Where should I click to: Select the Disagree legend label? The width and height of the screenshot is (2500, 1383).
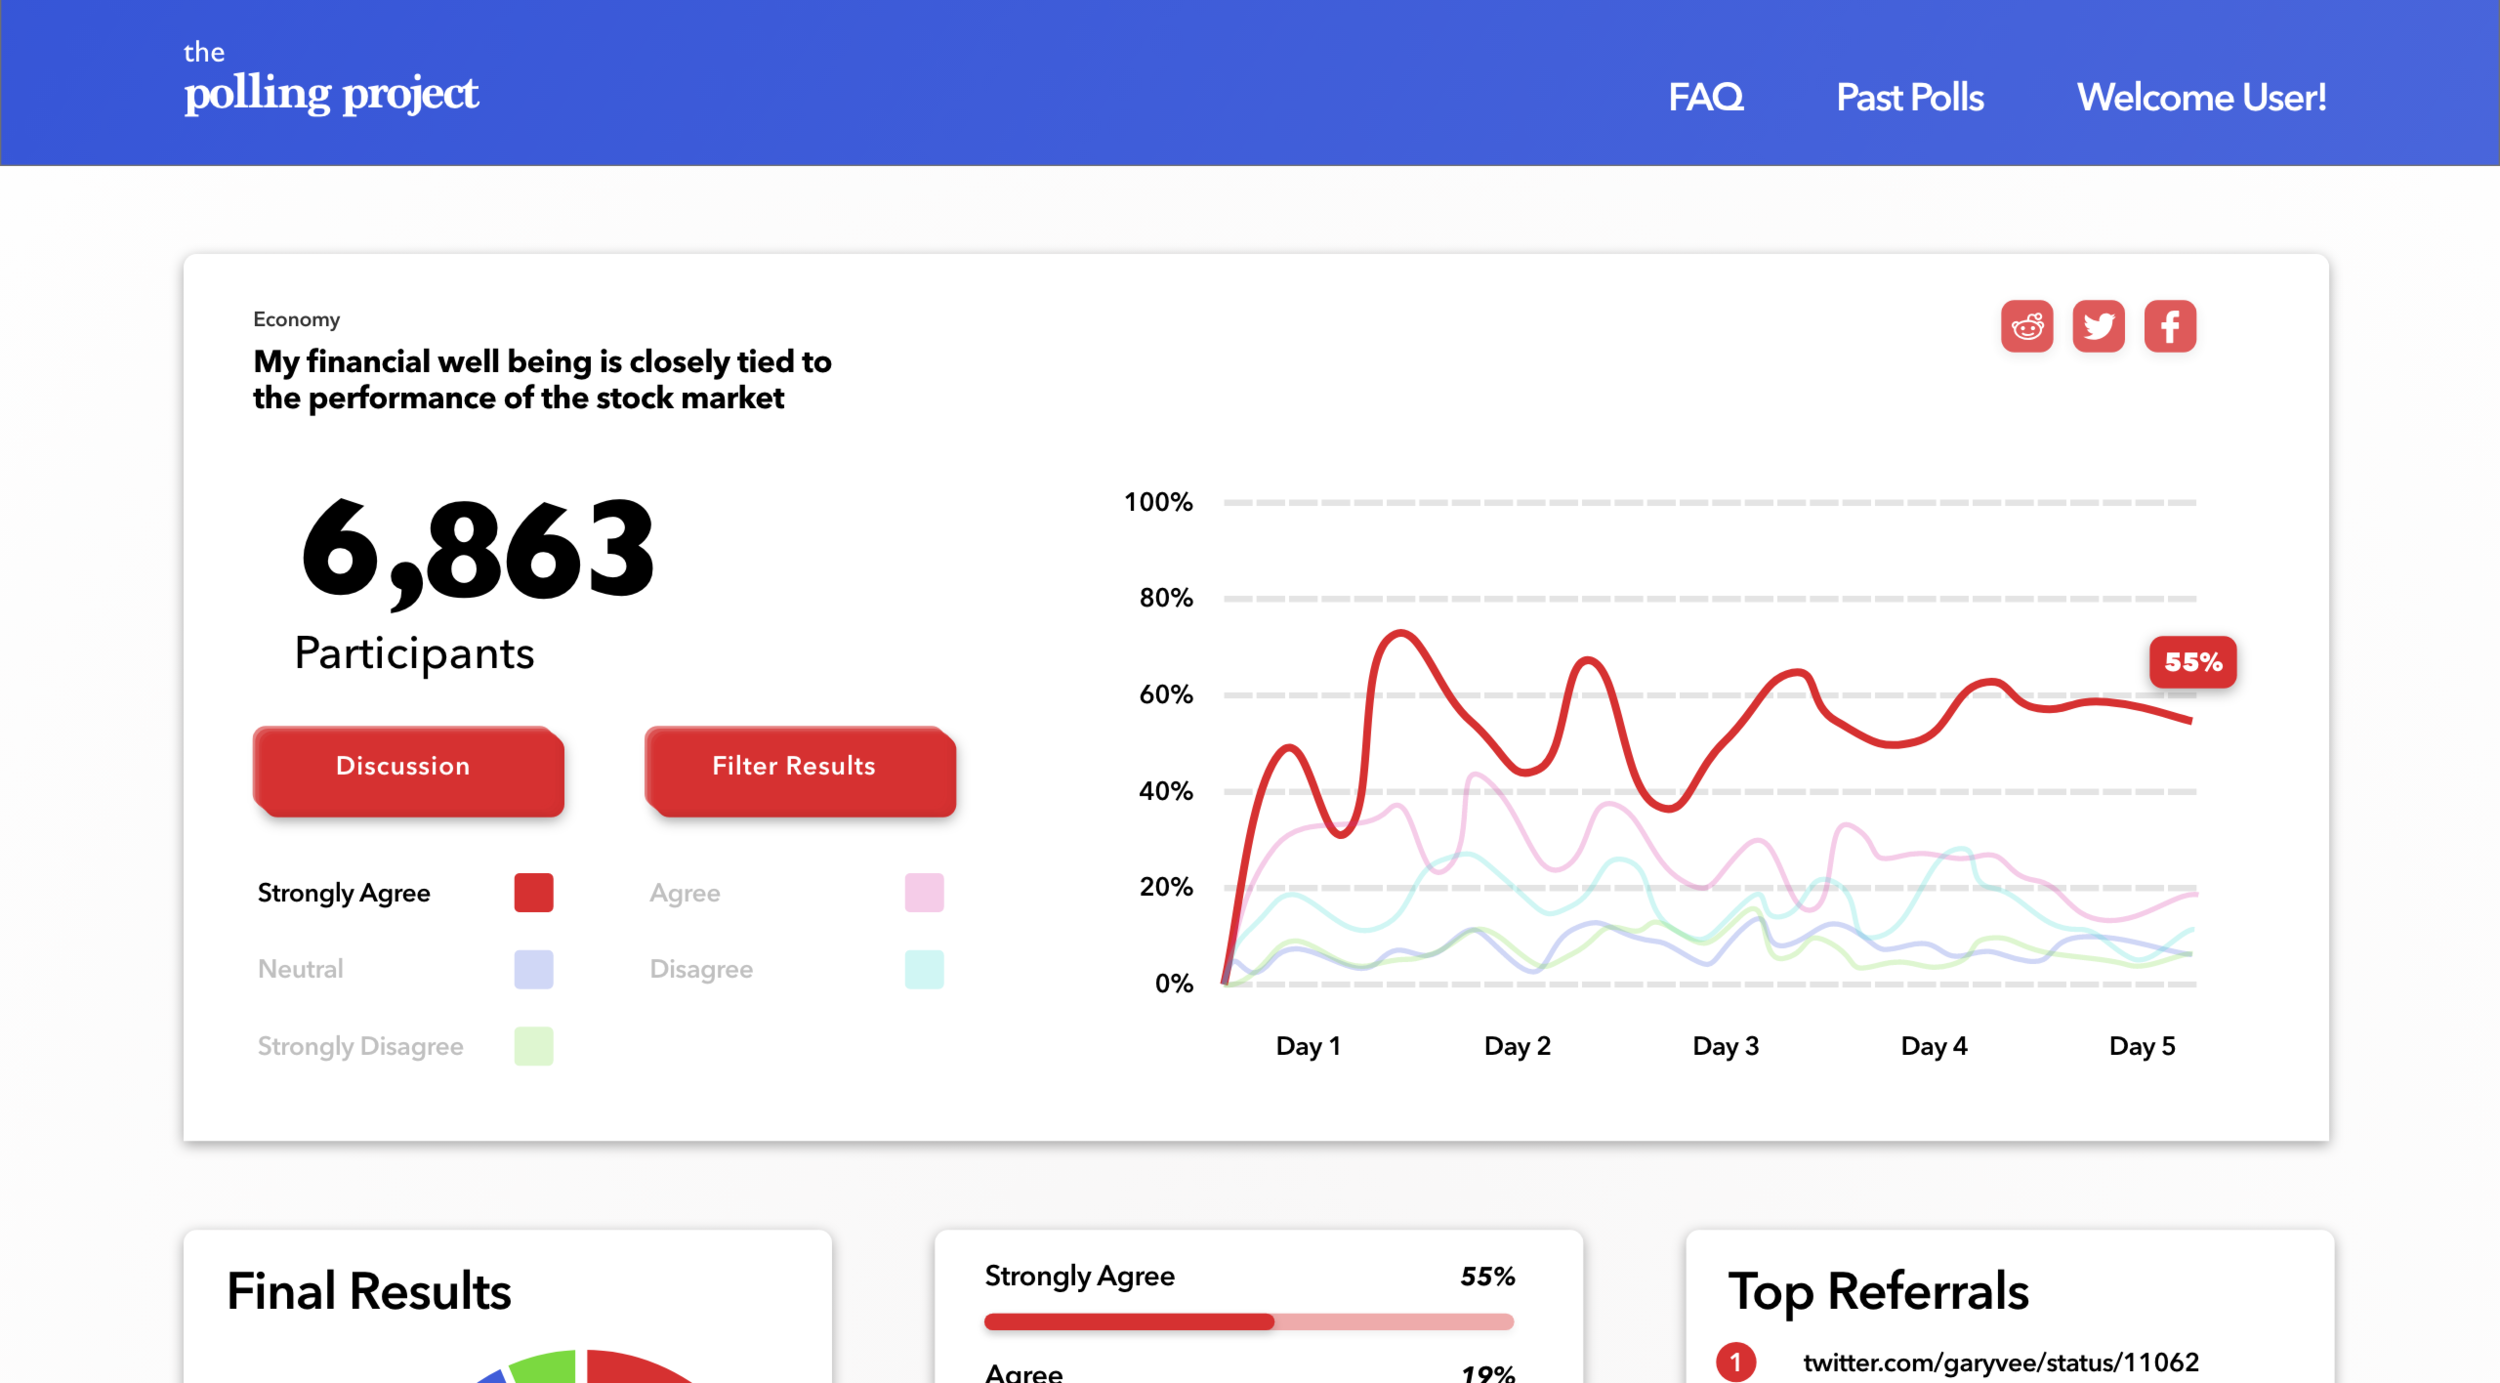coord(701,970)
